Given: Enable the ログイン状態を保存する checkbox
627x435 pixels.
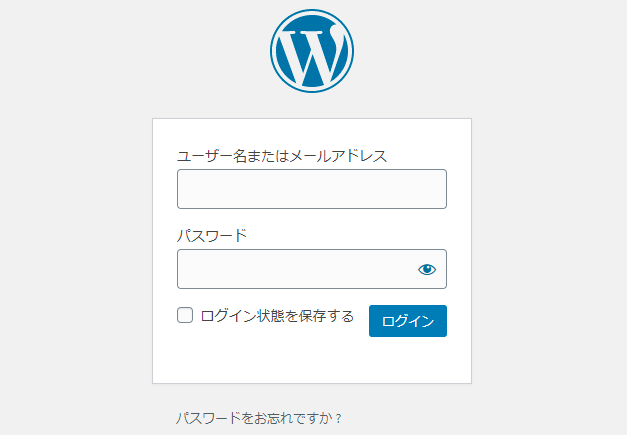Looking at the screenshot, I should tap(185, 315).
